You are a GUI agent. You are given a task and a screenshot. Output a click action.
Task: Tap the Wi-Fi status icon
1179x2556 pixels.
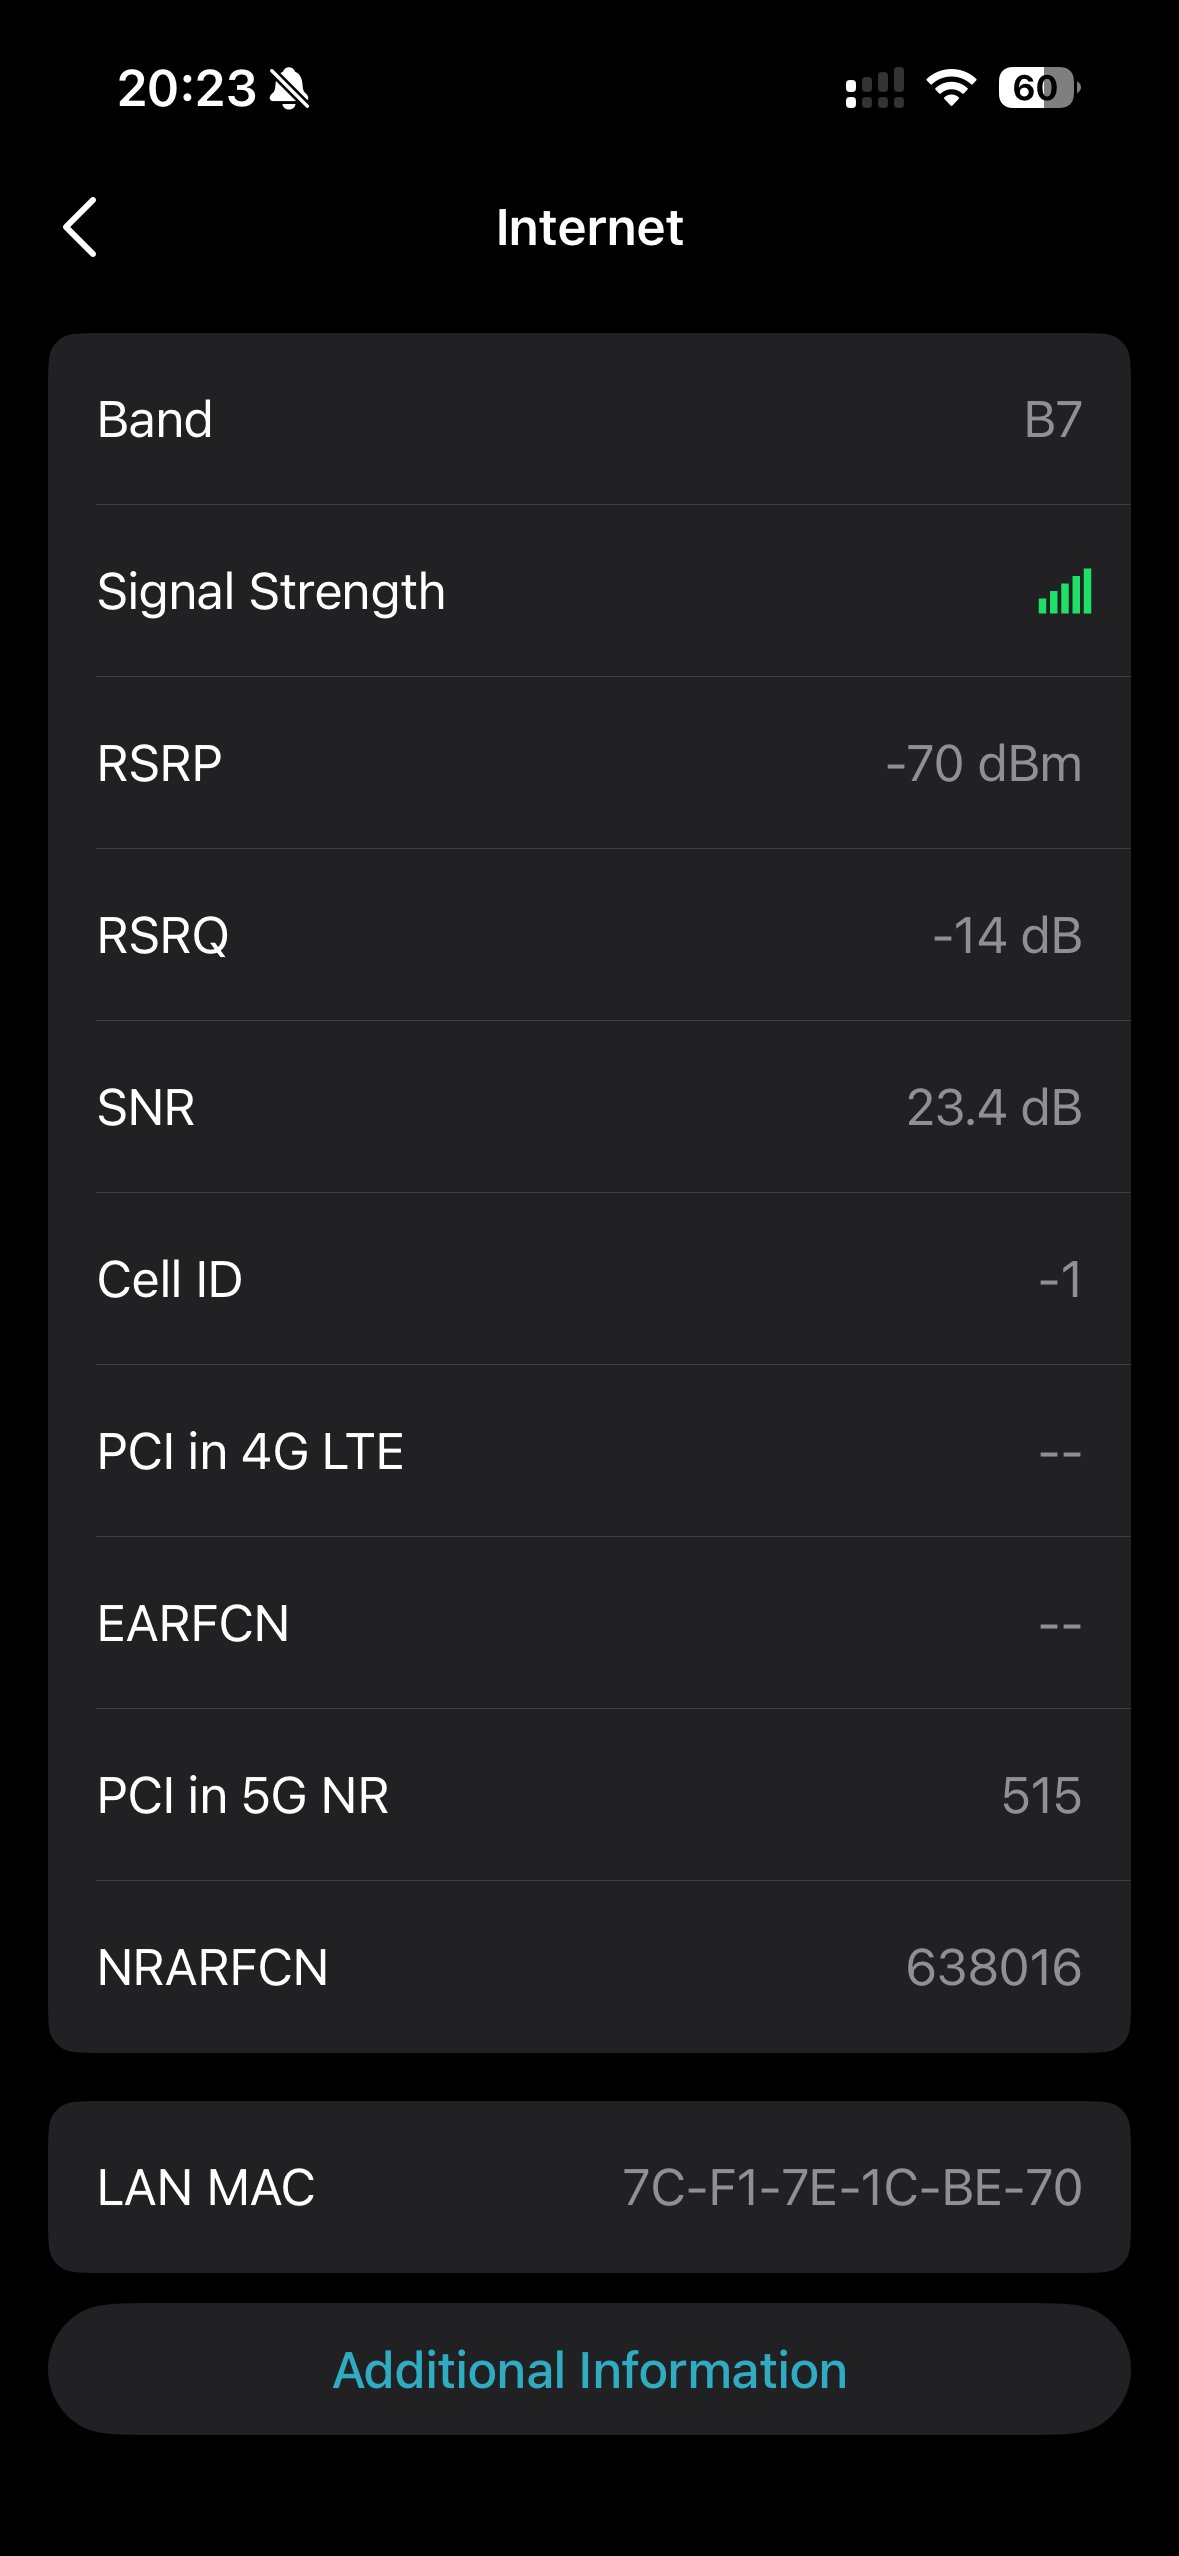click(951, 88)
